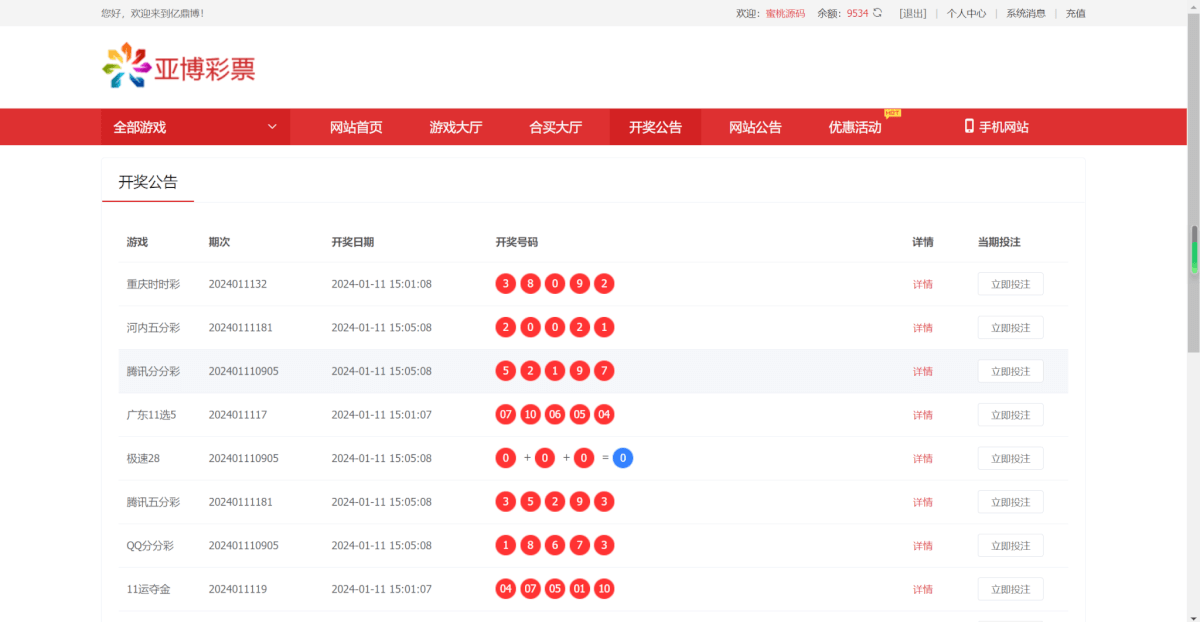
Task: Click the 退出 logout link
Action: [x=913, y=13]
